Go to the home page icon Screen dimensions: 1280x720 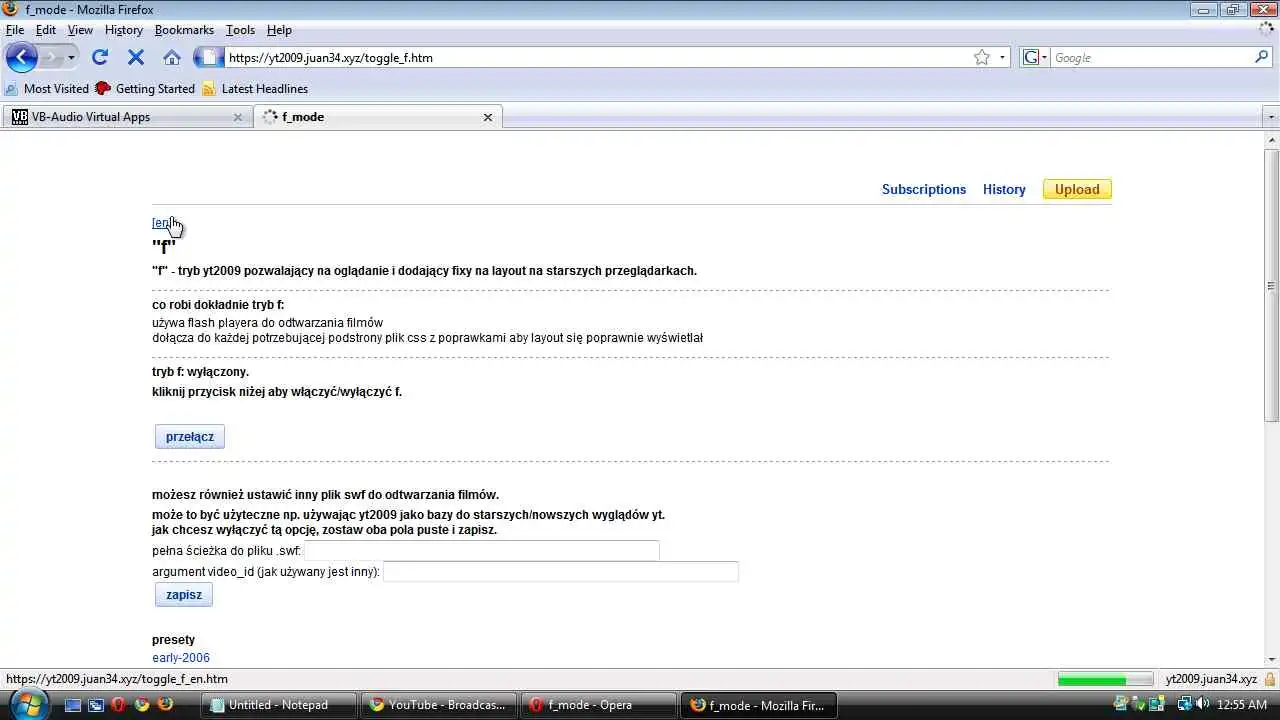[x=172, y=57]
